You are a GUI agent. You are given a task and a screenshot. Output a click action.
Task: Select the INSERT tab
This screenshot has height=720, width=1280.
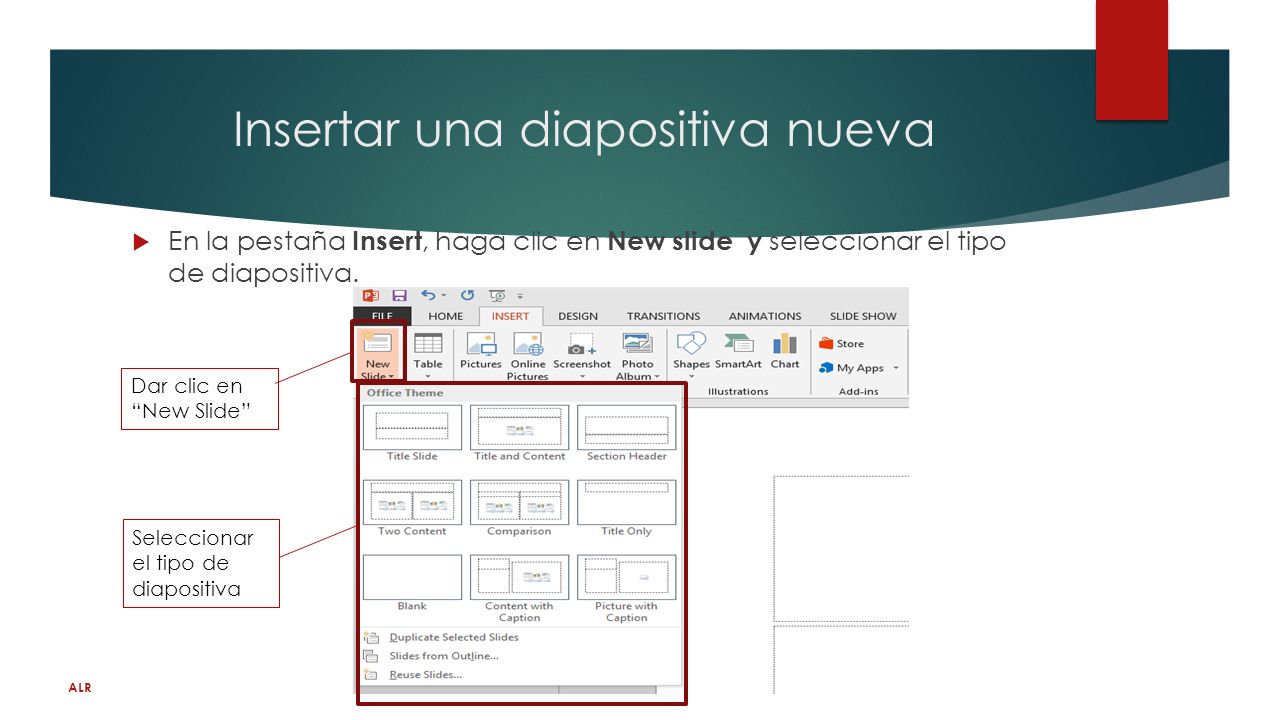pos(511,316)
